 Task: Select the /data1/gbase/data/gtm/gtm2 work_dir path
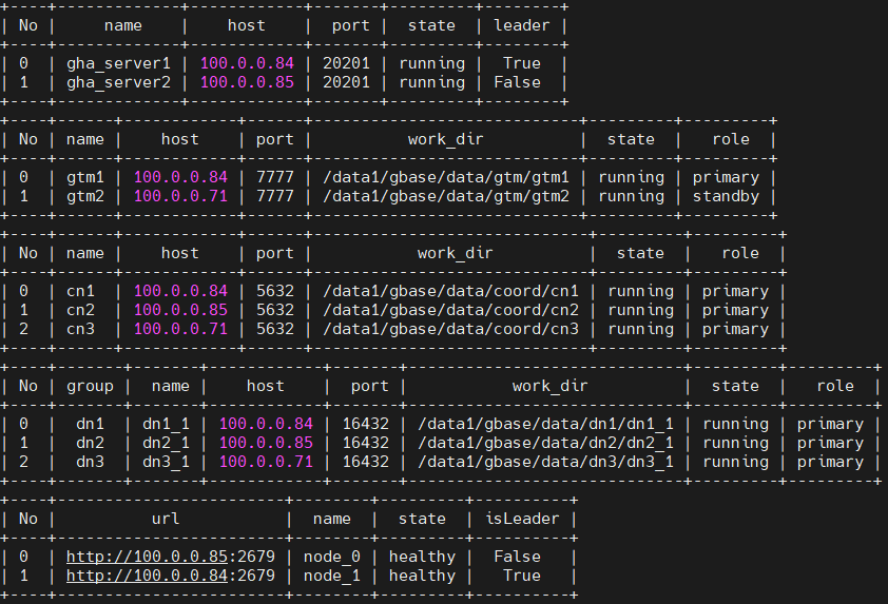point(445,197)
